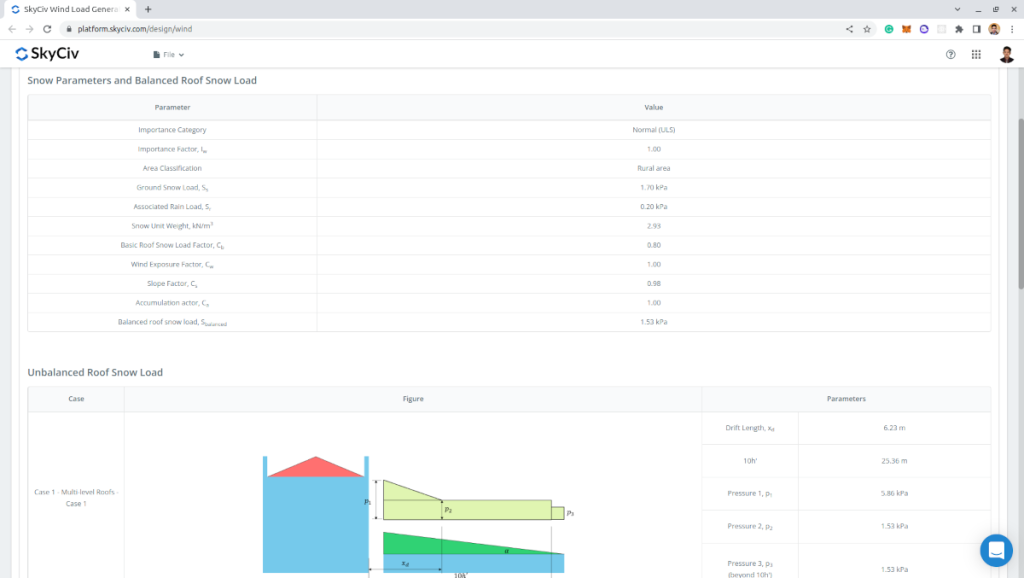
Task: Click the SkyCiv logo
Action: coord(48,54)
